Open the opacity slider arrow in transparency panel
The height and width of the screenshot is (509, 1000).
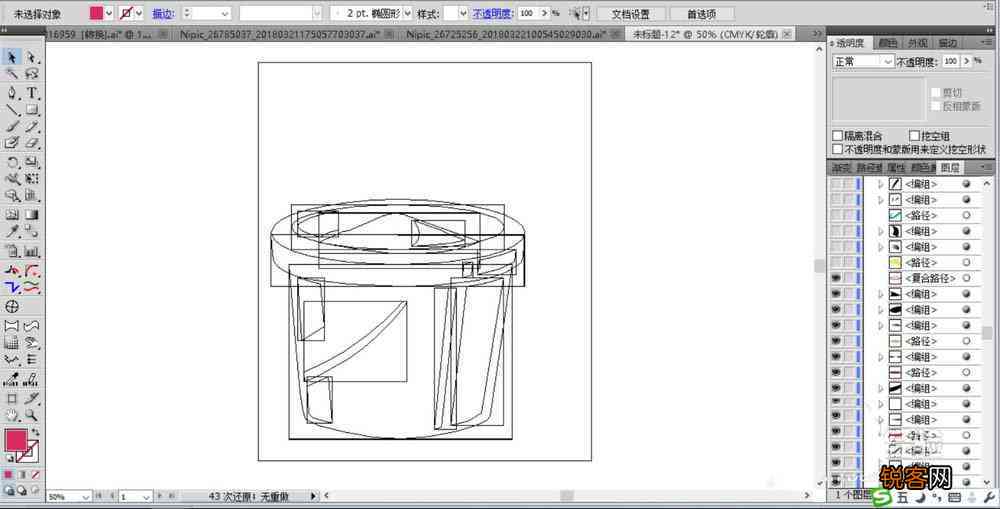click(967, 61)
